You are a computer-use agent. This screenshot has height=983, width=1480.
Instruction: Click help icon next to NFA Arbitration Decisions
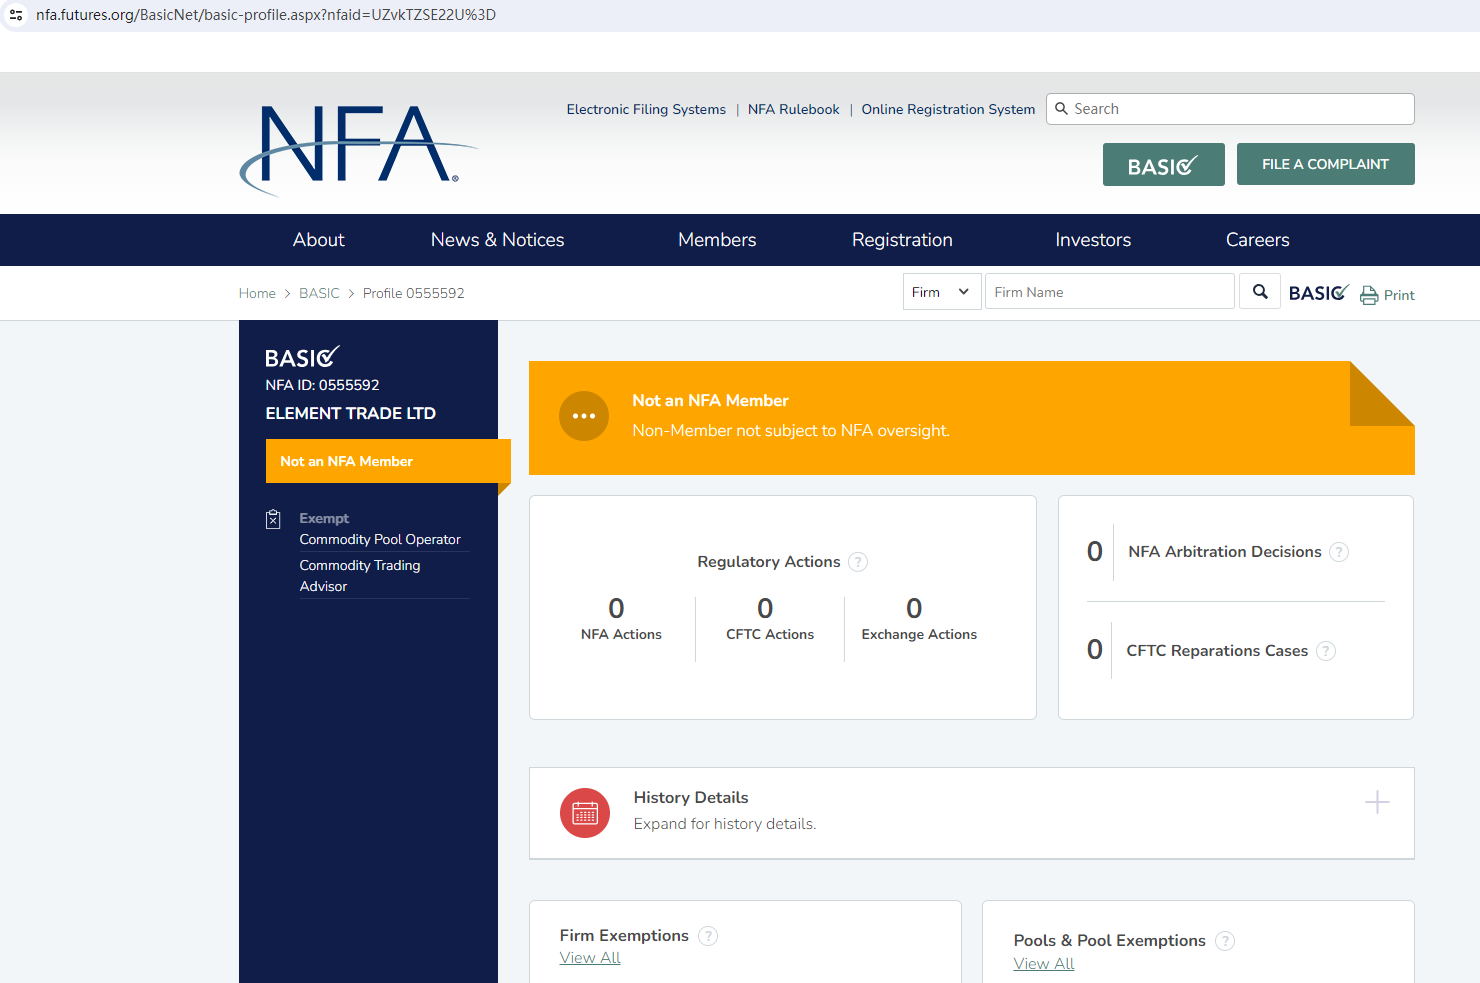[x=1339, y=552]
